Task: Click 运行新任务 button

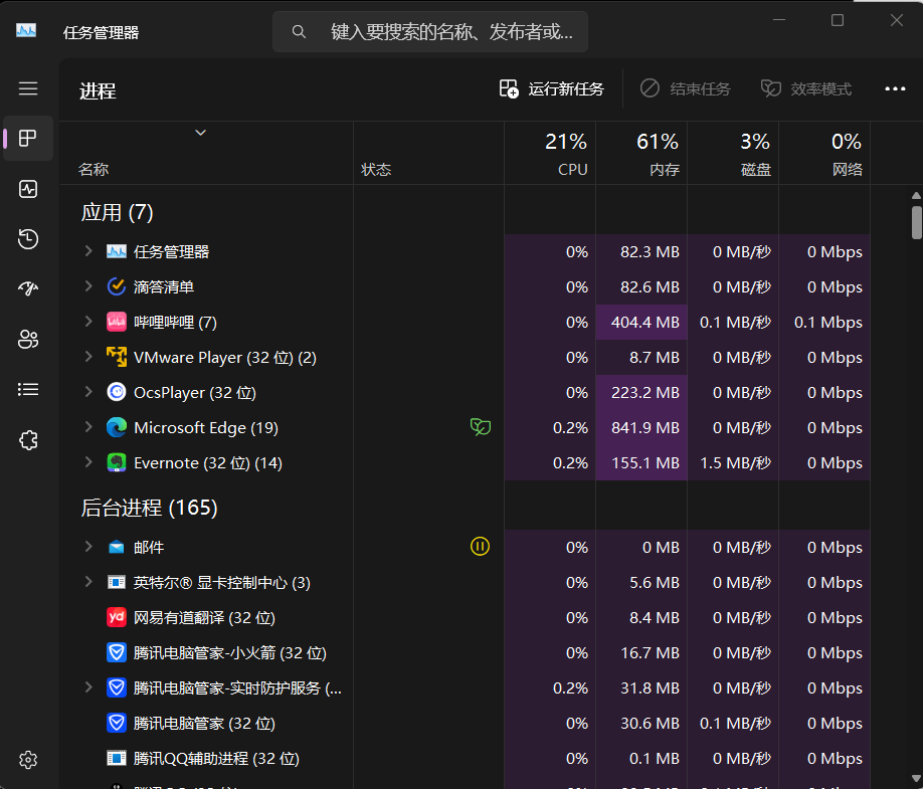Action: [552, 89]
